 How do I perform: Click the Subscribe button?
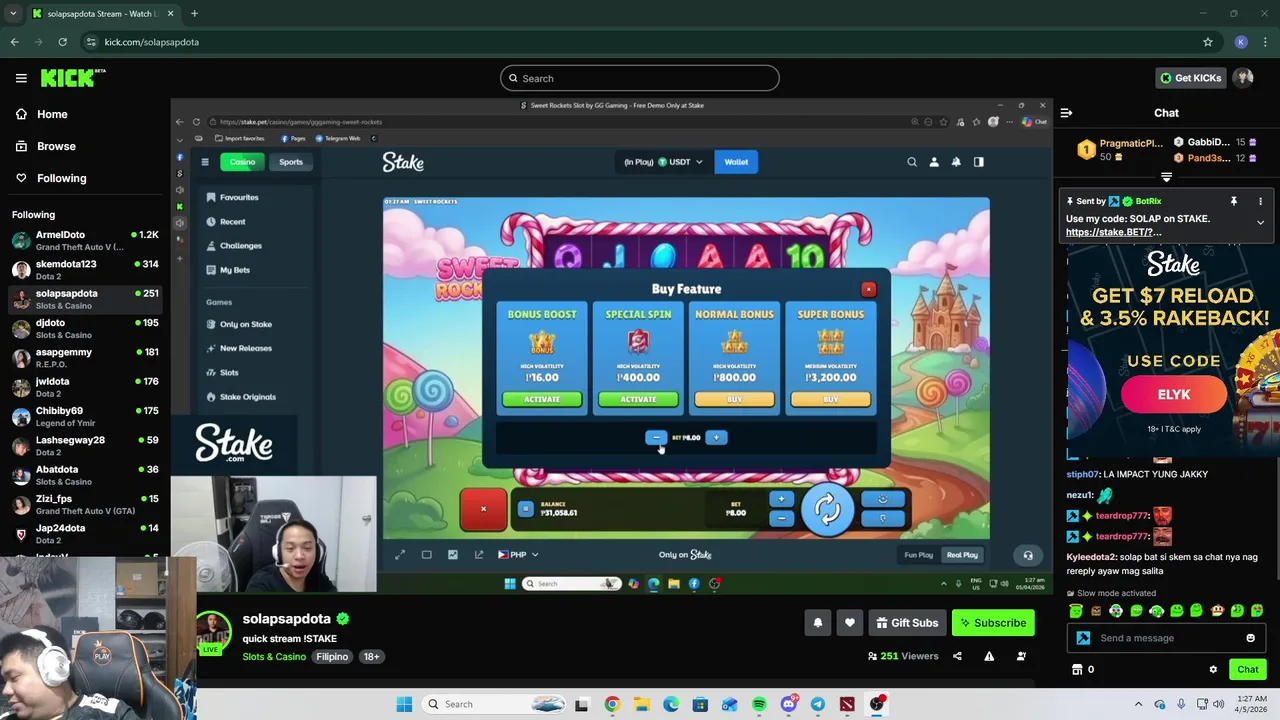tap(993, 623)
